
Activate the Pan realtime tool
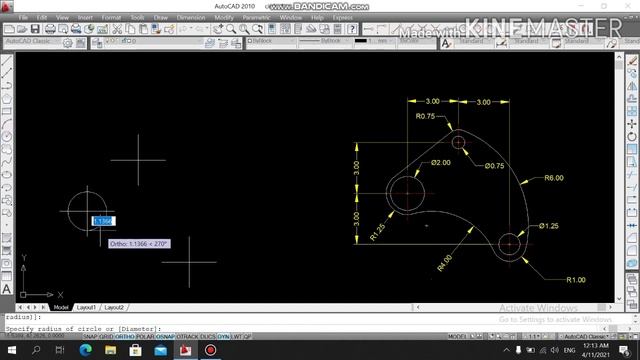tap(218, 29)
